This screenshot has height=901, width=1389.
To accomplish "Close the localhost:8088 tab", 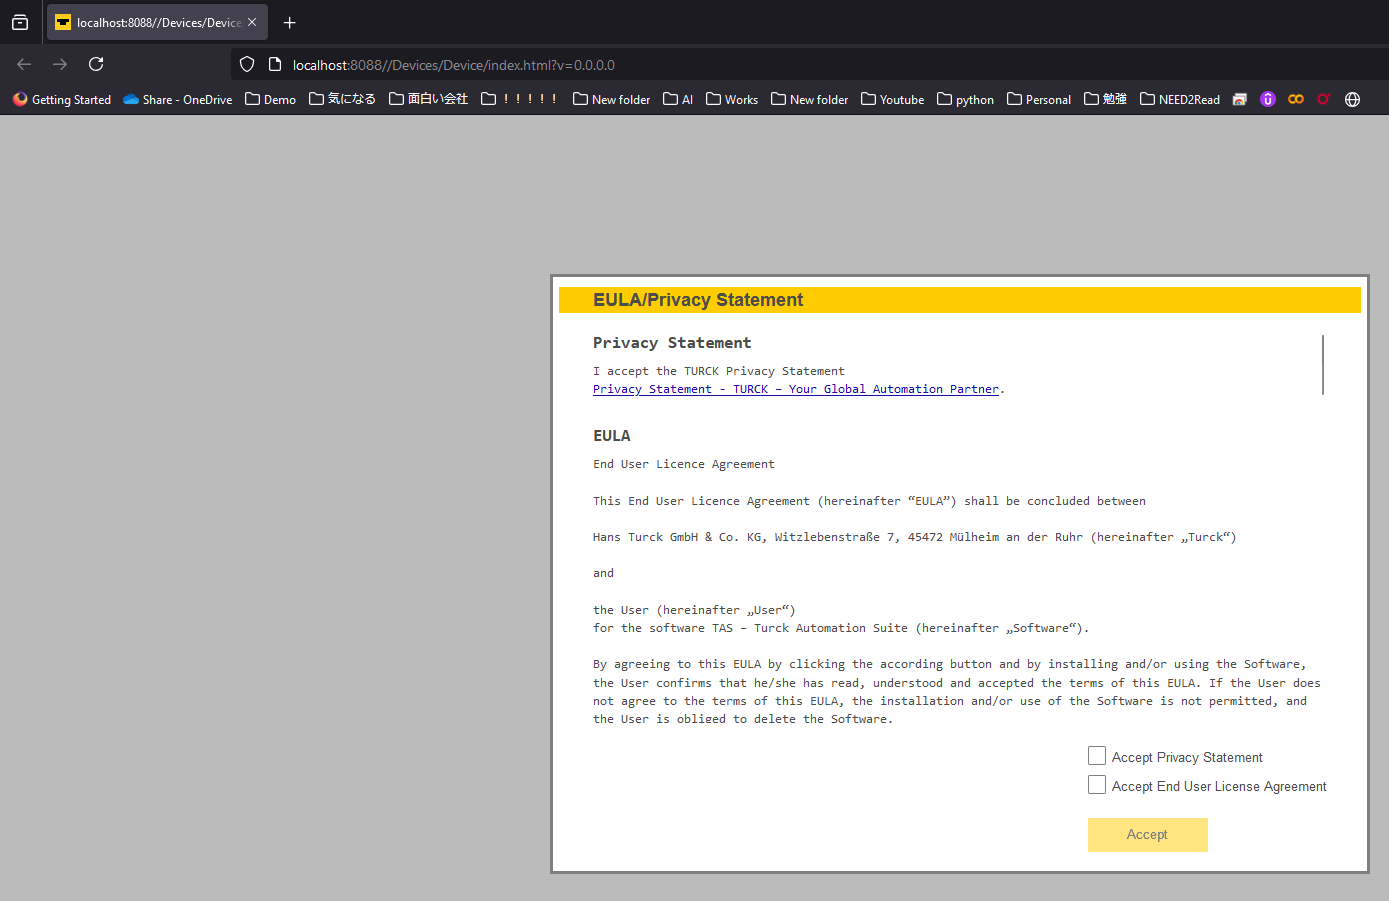I will pyautogui.click(x=252, y=22).
